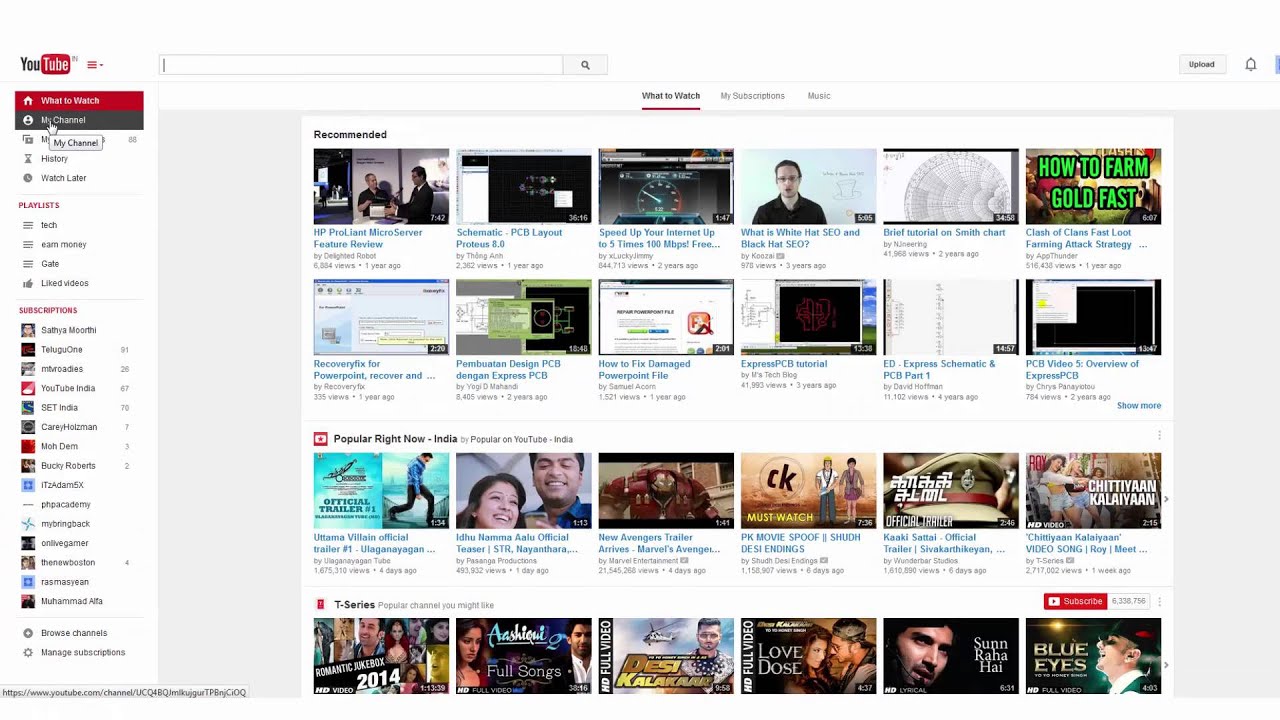Click the Muhammad Alfa channel avatar
Screen dimensions: 1280x720
tap(28, 601)
